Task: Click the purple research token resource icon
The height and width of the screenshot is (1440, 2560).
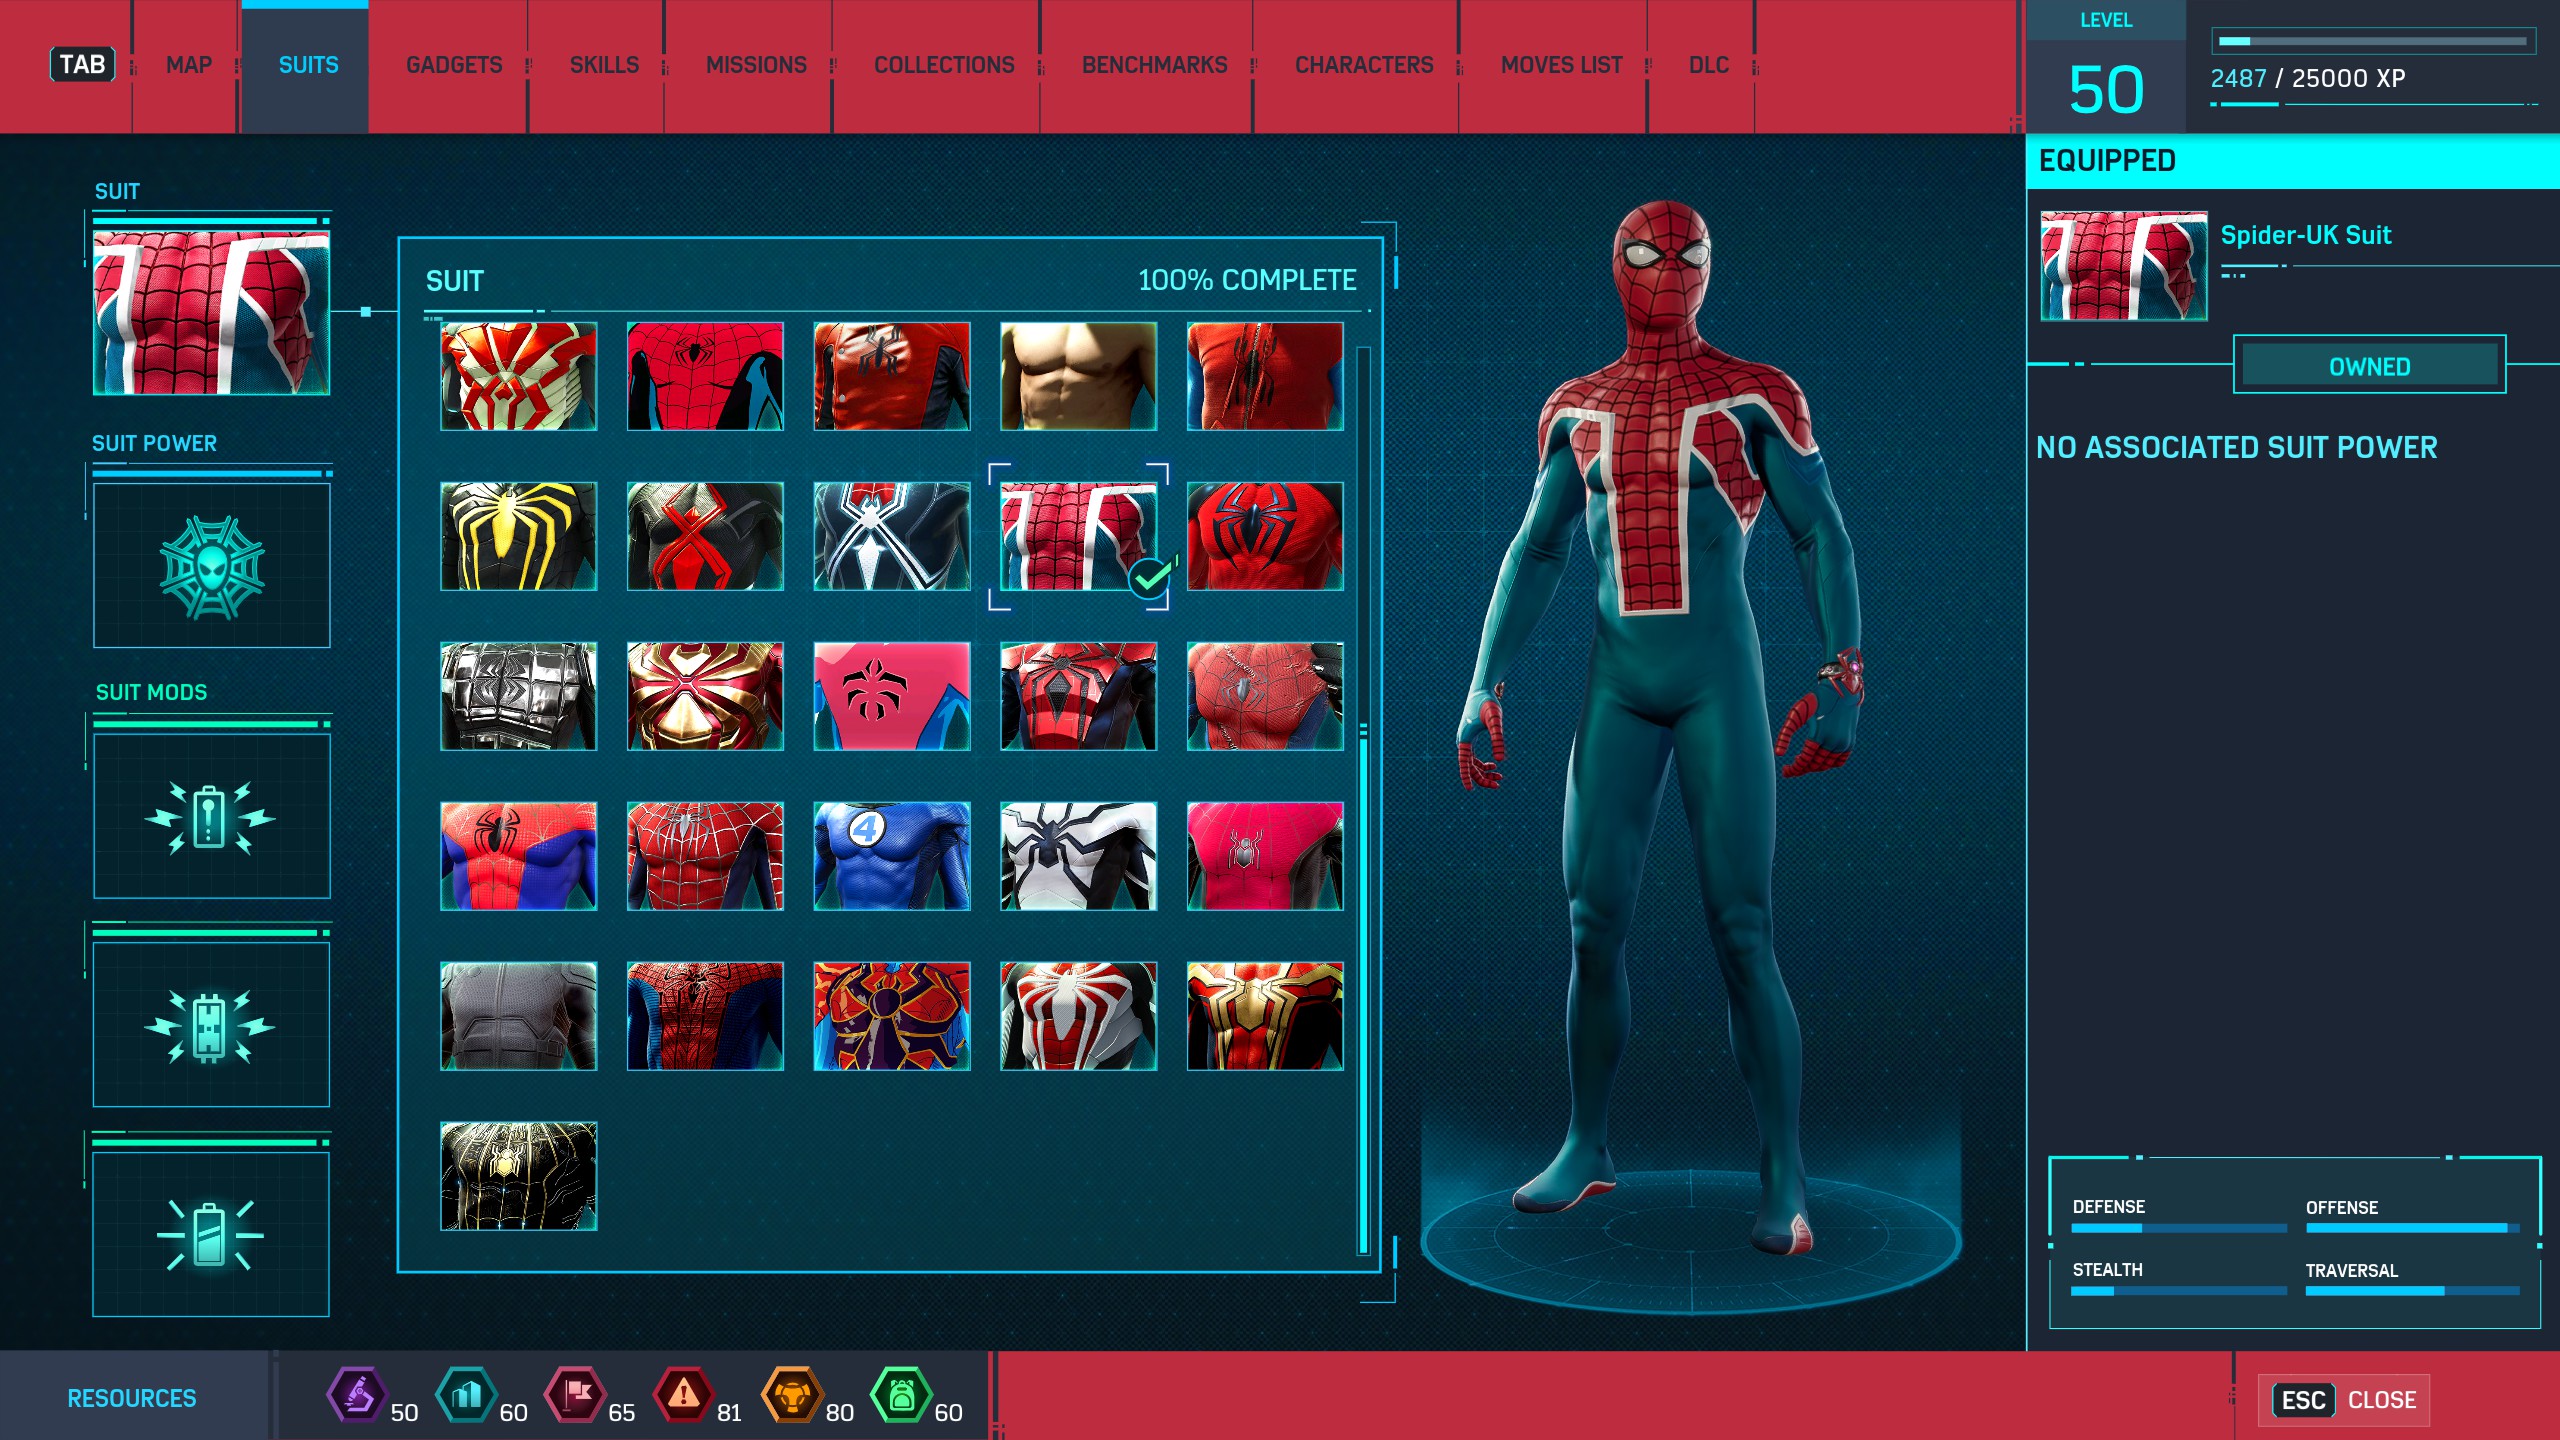Action: [x=357, y=1394]
